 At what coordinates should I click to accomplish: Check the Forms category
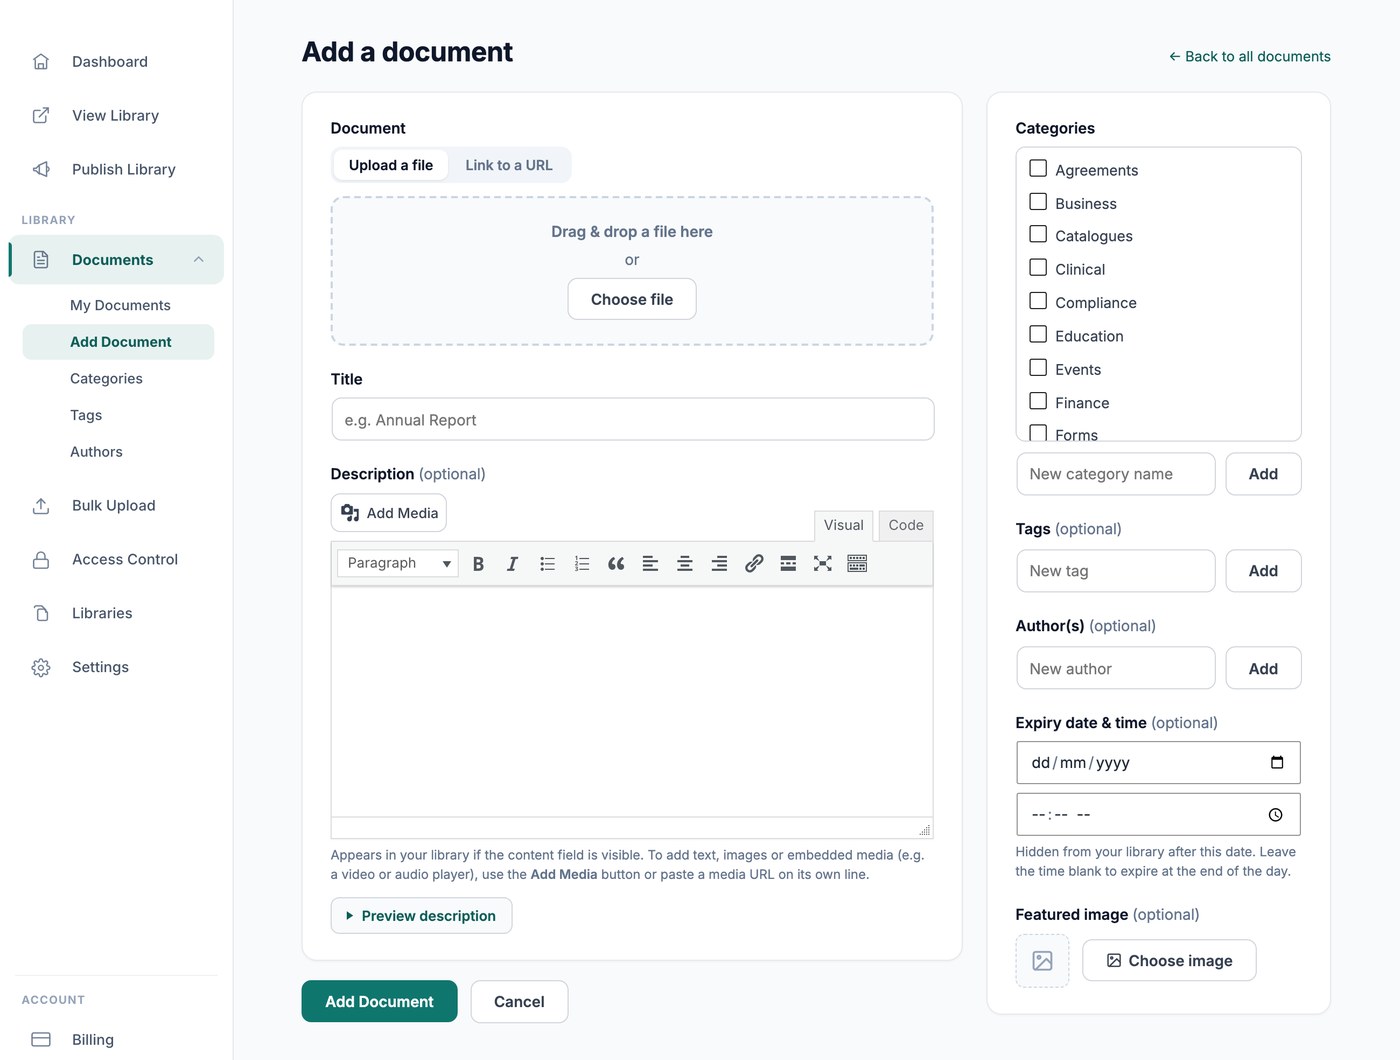1038,433
